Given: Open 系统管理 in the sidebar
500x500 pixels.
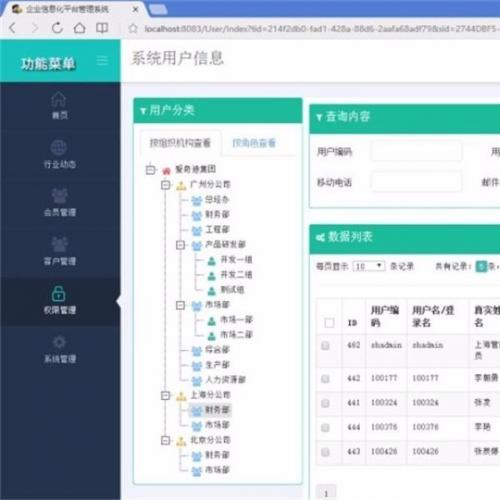Looking at the screenshot, I should pos(59,349).
